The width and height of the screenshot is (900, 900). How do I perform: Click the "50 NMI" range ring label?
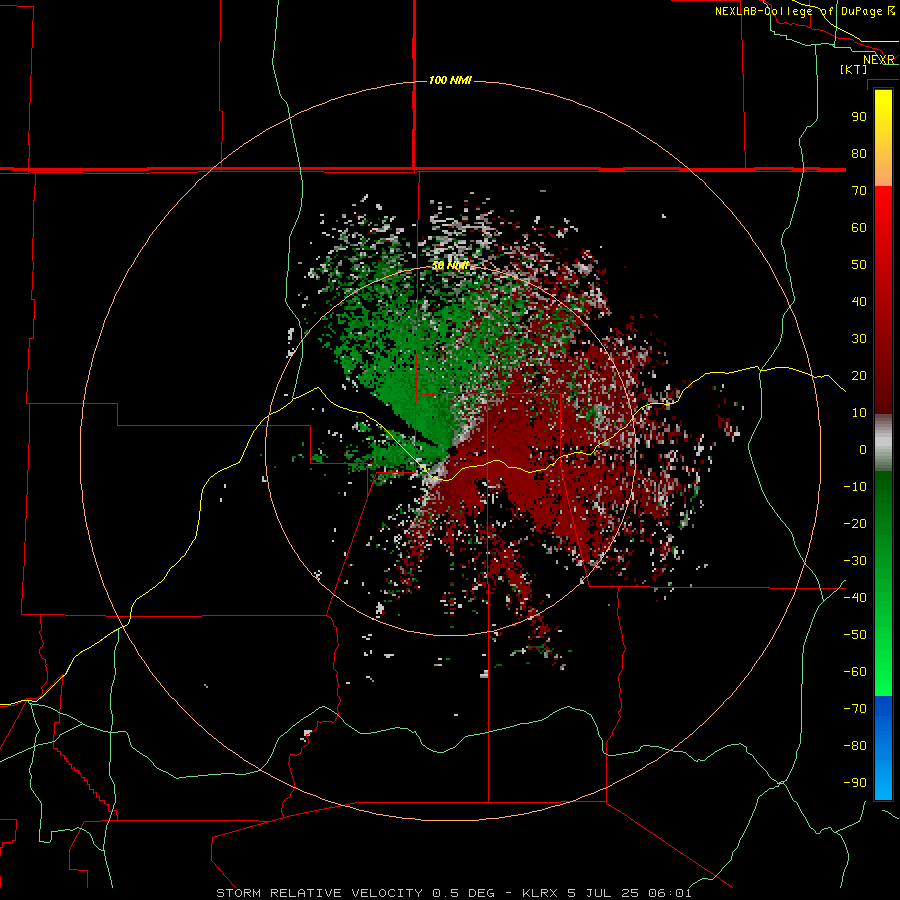click(x=450, y=265)
